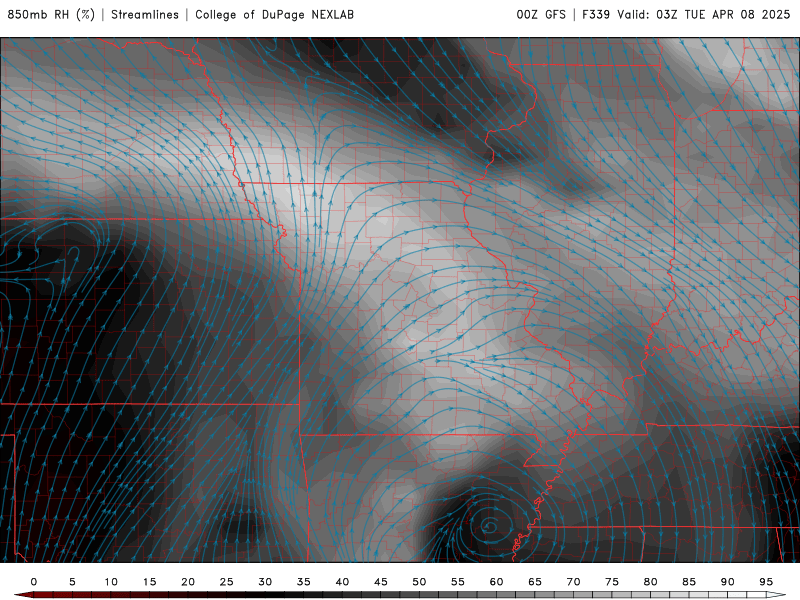
Task: Click the "F339" forecast hour text
Action: click(596, 15)
